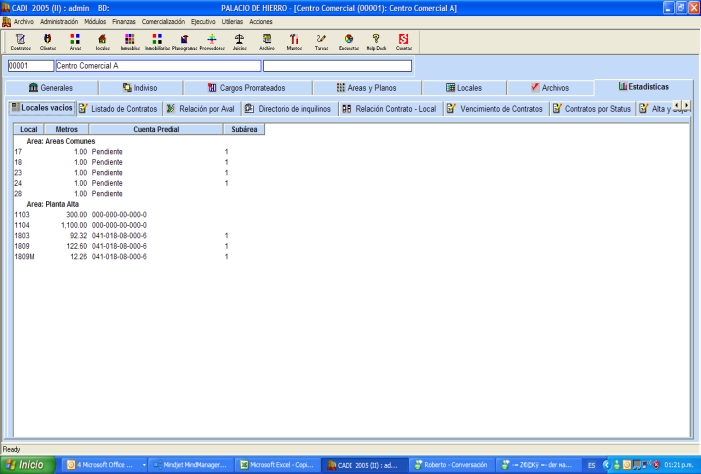Open the Proveedores toolbar icon
This screenshot has height=474, width=701.
click(x=211, y=40)
